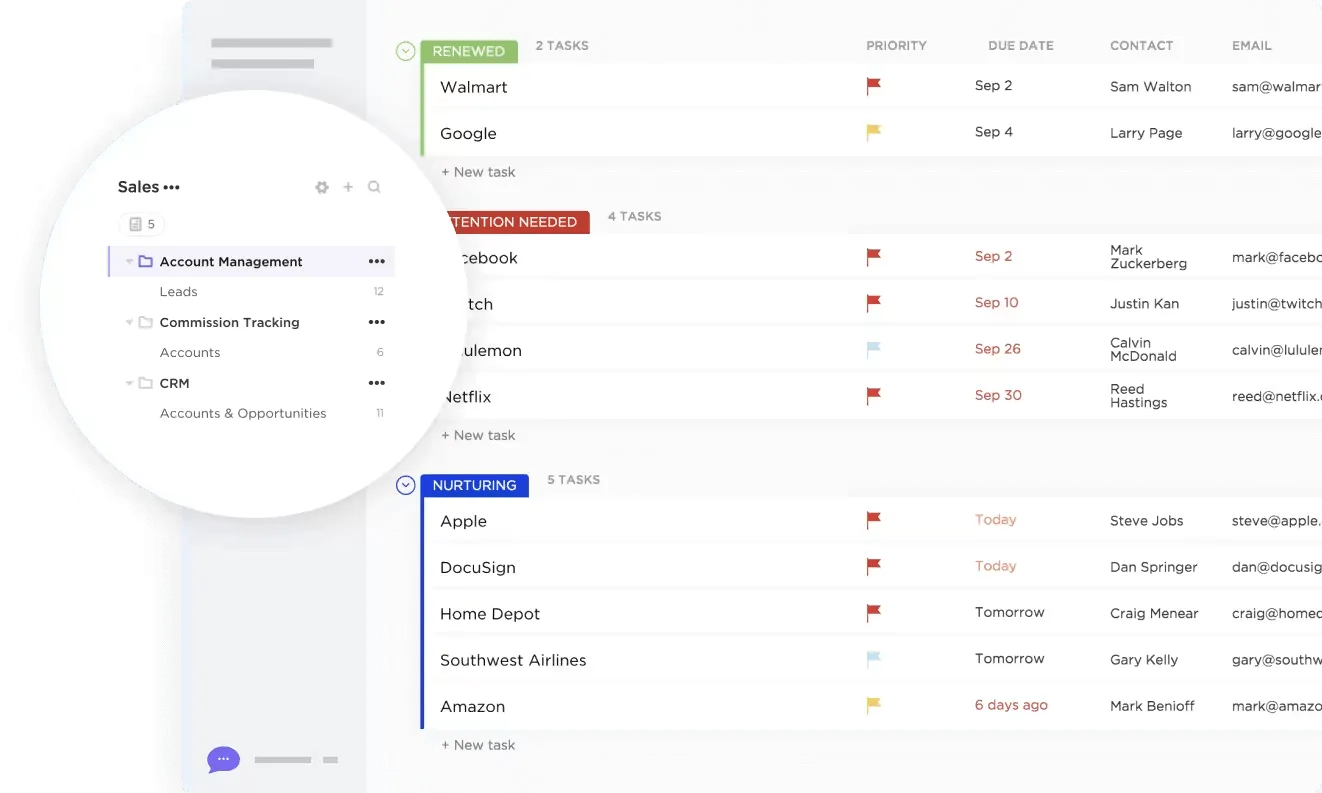Image resolution: width=1322 pixels, height=793 pixels.
Task: Change Southwest Airlines priority flag
Action: [x=873, y=659]
